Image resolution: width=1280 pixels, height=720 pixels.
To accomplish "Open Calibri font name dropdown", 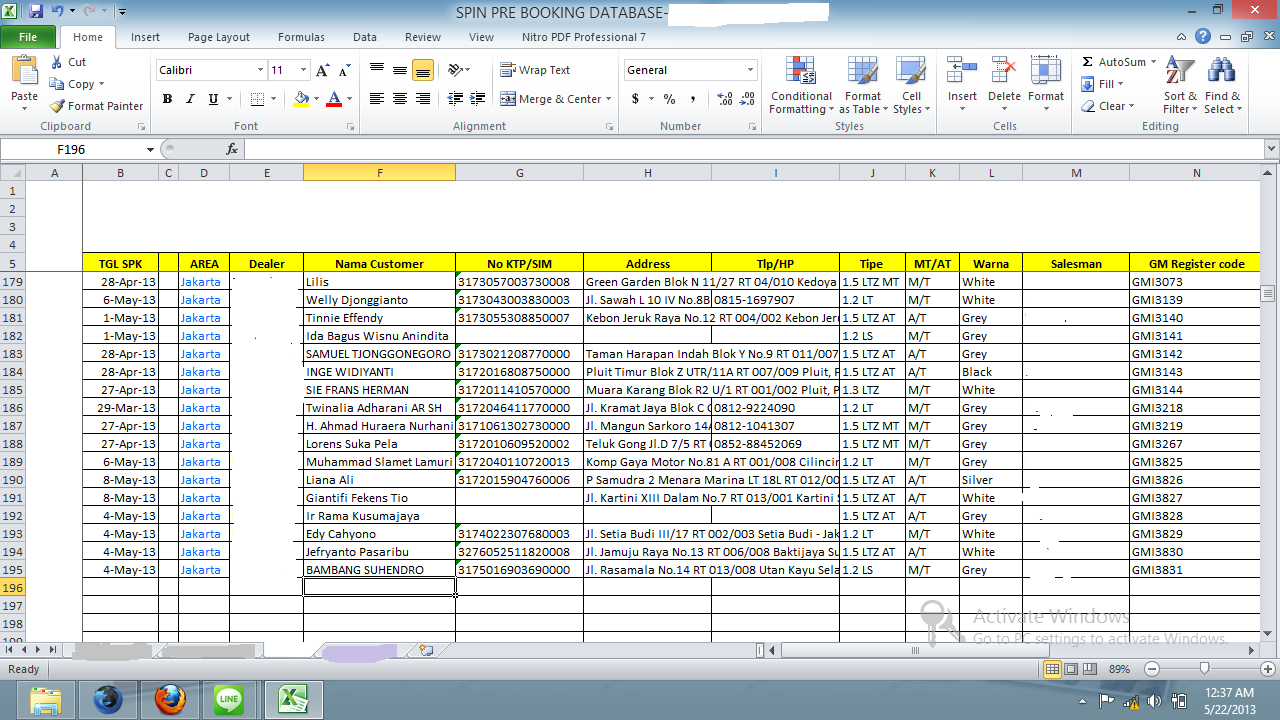I will click(x=260, y=70).
